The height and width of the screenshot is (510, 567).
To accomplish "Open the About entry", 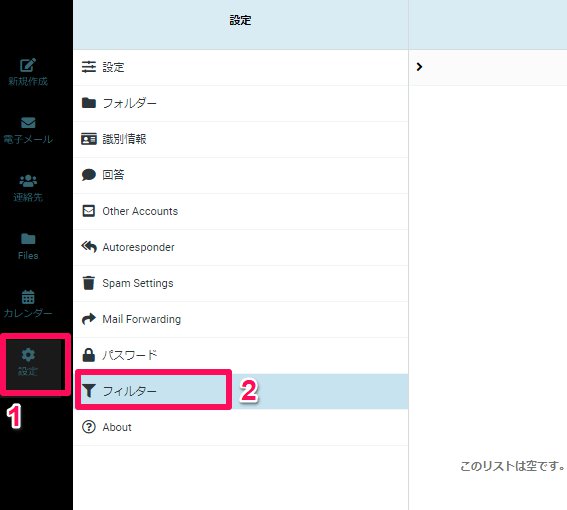I will pyautogui.click(x=241, y=427).
